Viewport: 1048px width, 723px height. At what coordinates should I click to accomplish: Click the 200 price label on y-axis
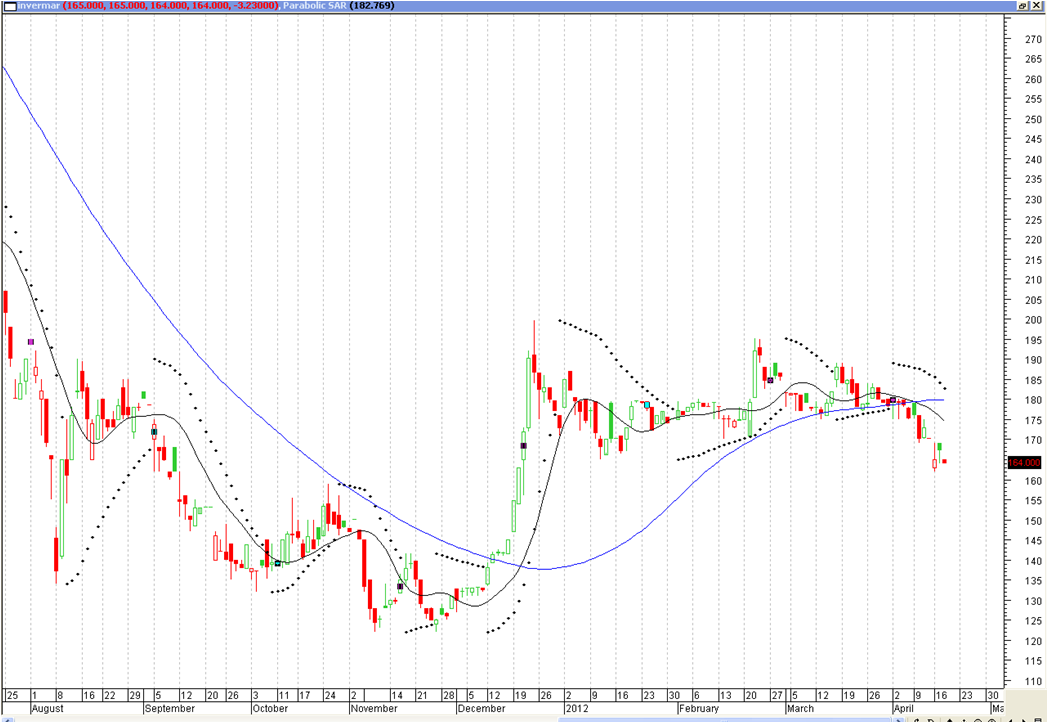coord(1033,320)
